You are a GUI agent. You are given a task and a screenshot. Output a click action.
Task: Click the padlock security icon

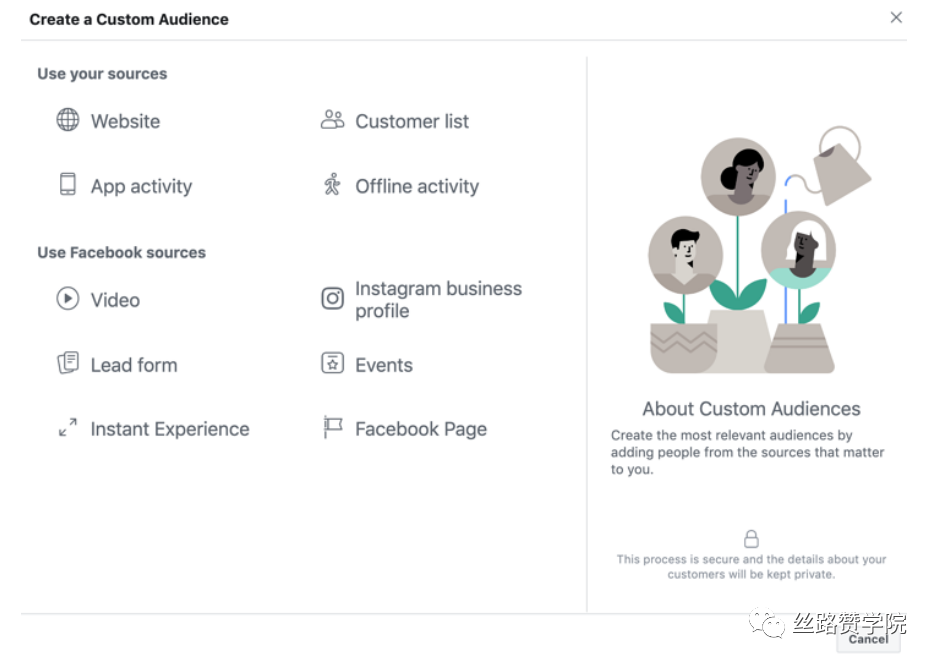(751, 539)
